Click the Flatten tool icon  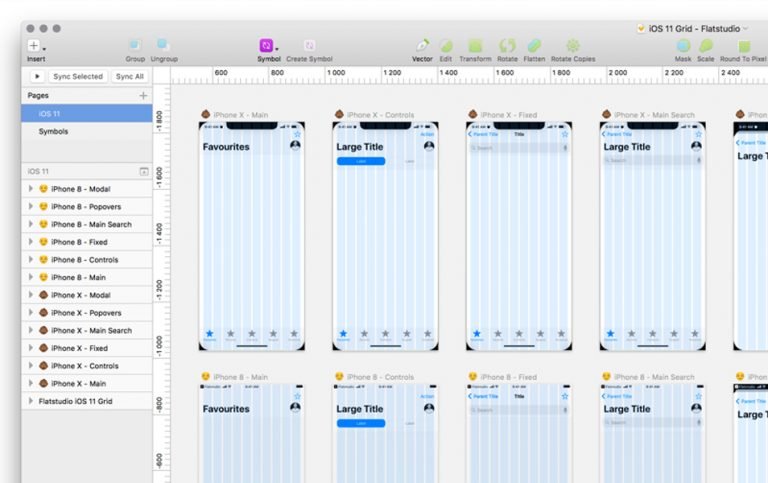click(534, 46)
